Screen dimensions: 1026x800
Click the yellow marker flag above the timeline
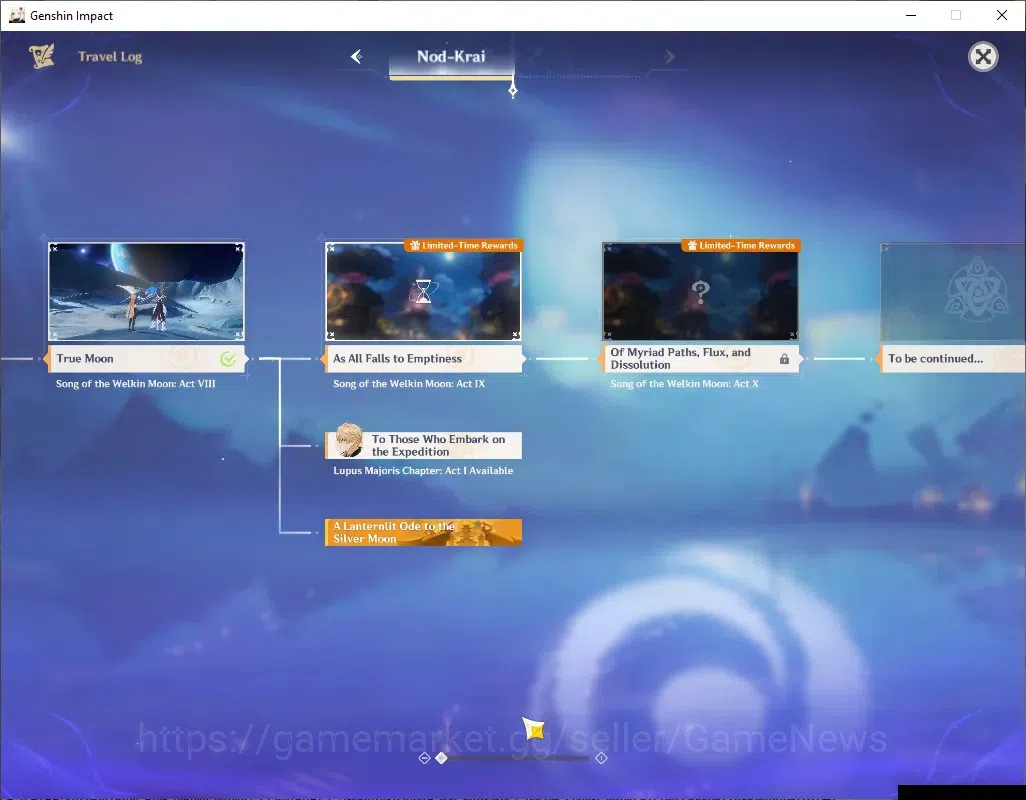coord(534,729)
